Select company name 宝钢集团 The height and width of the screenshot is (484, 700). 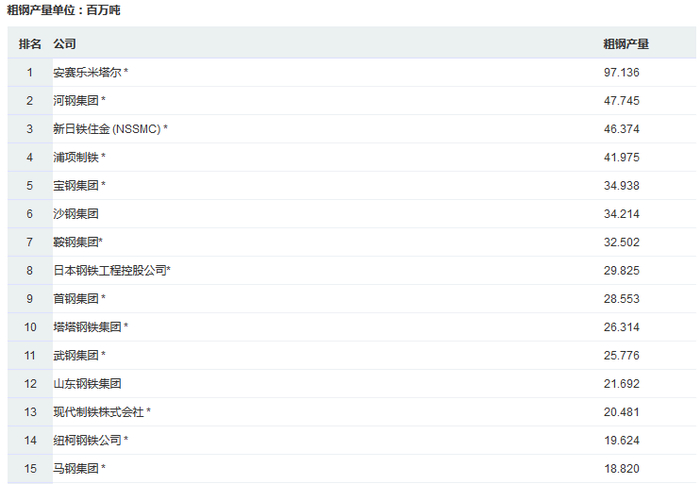tap(76, 185)
